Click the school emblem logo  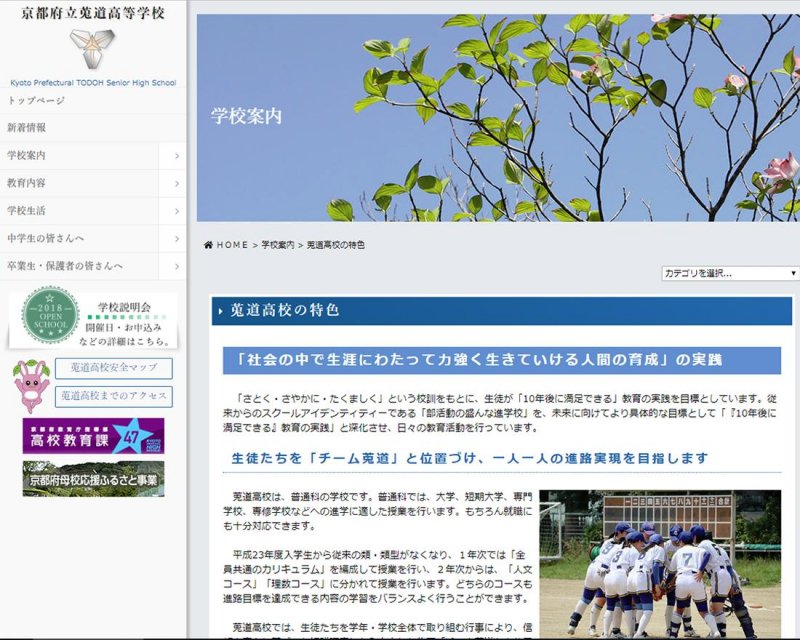pyautogui.click(x=92, y=47)
